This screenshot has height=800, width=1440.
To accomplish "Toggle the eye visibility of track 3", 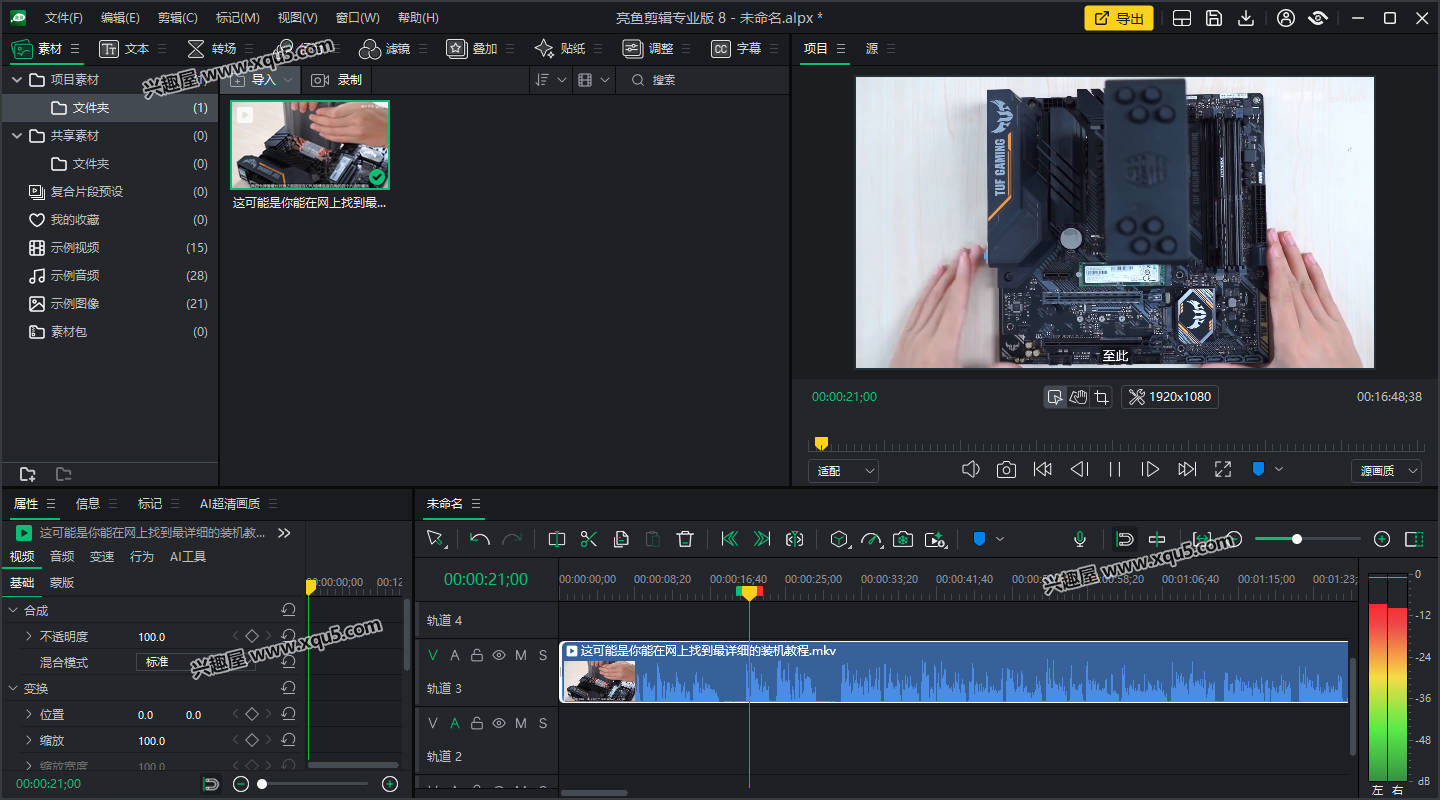I will [499, 655].
